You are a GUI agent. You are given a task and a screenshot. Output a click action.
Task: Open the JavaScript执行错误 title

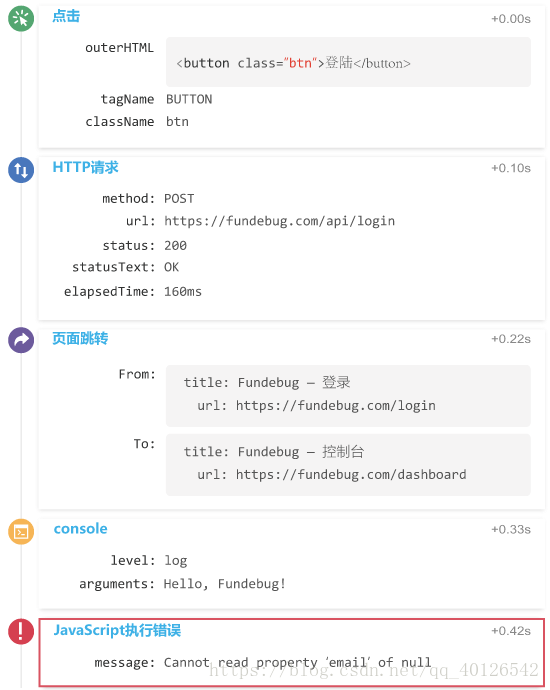click(117, 630)
